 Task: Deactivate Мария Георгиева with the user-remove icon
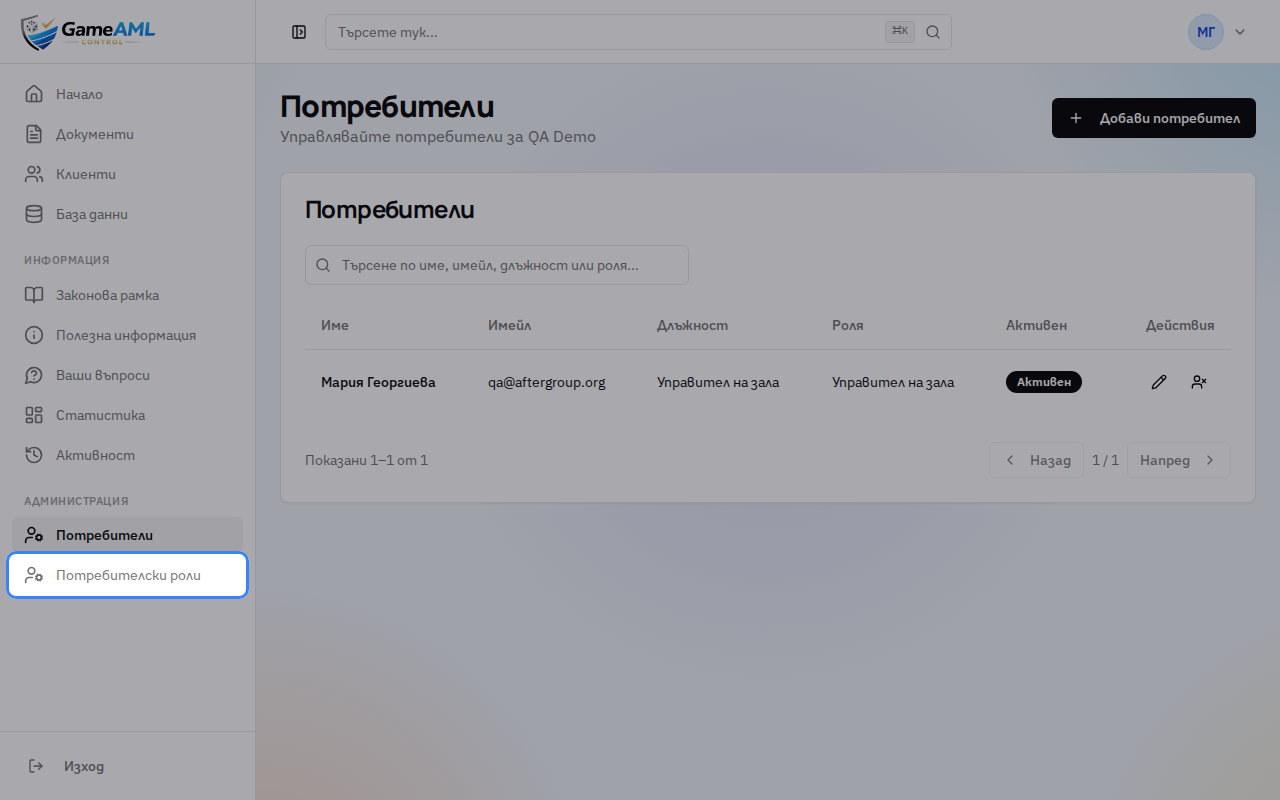(x=1199, y=382)
